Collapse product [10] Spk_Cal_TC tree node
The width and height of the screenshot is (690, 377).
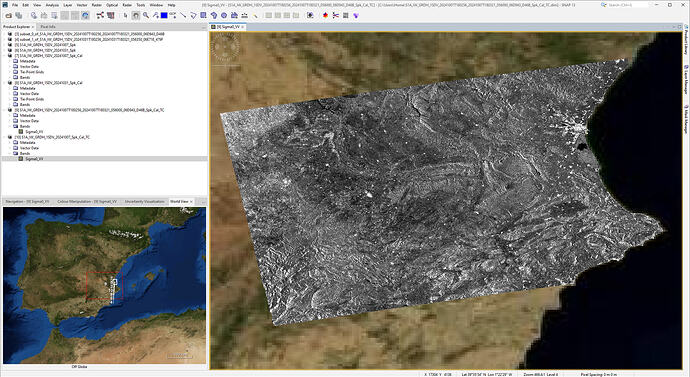tap(5, 137)
